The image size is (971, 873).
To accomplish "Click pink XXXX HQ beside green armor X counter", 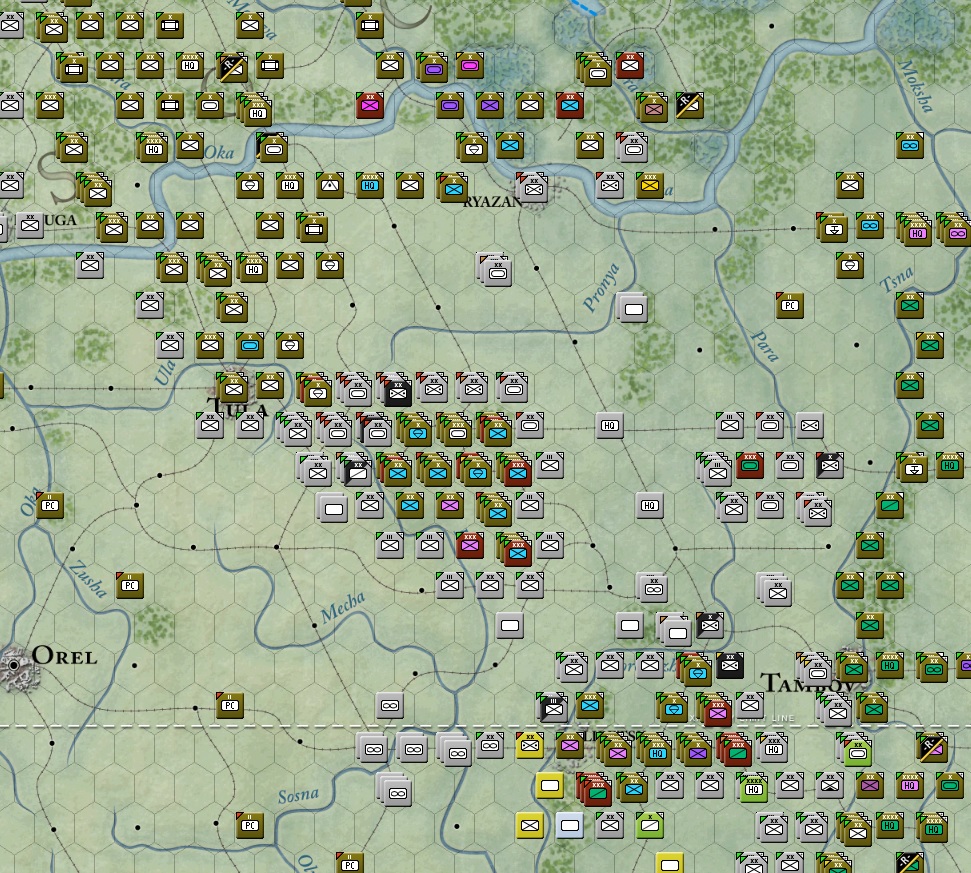I will click(910, 786).
